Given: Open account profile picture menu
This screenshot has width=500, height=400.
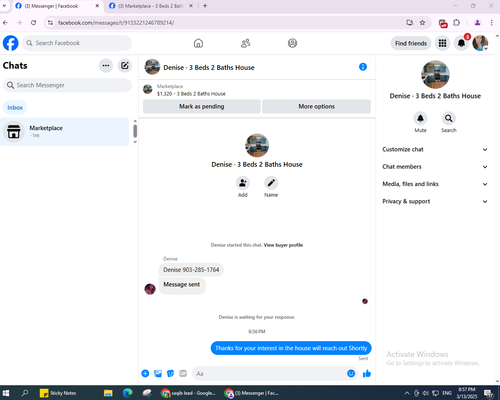Looking at the screenshot, I should coord(480,43).
